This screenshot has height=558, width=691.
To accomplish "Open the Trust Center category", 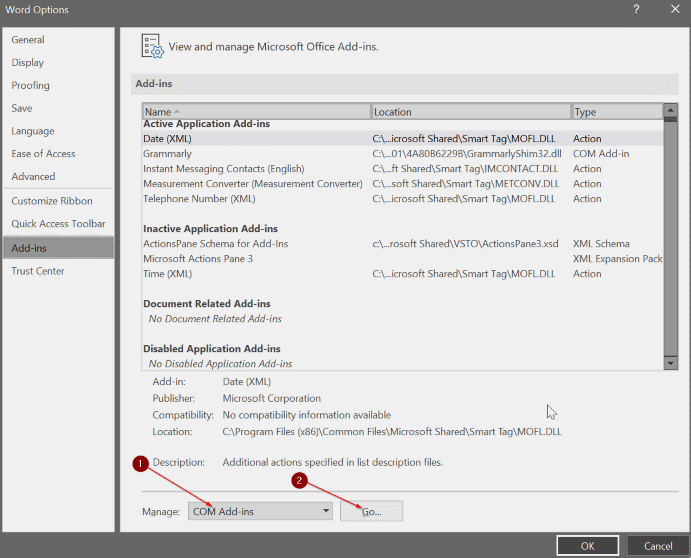I will click(38, 271).
